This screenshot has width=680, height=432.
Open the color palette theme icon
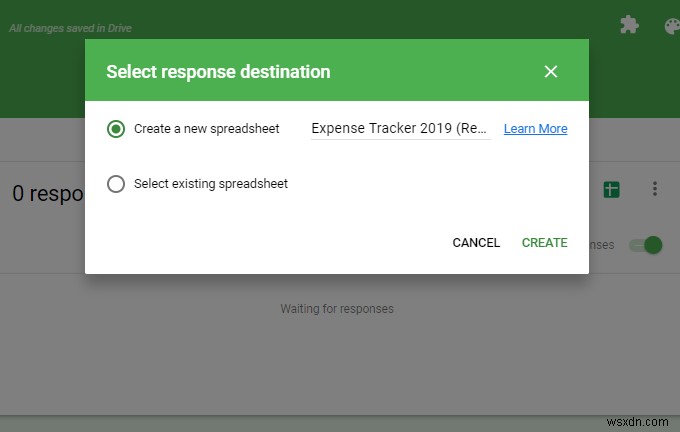pos(672,26)
